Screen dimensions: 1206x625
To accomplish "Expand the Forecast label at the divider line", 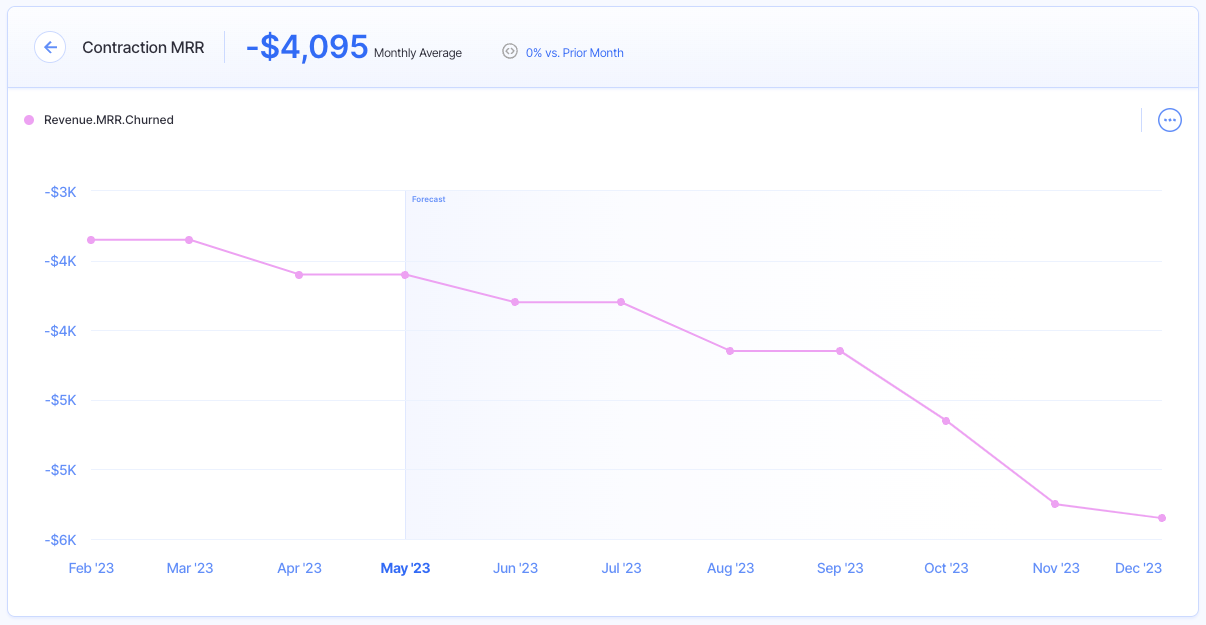I will tap(428, 199).
